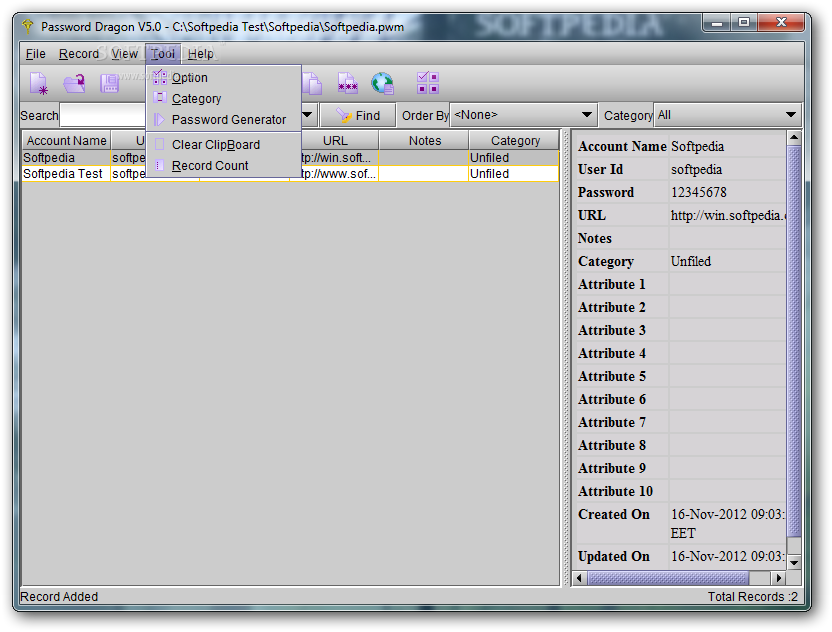
Task: Click the Find button
Action: [x=358, y=115]
